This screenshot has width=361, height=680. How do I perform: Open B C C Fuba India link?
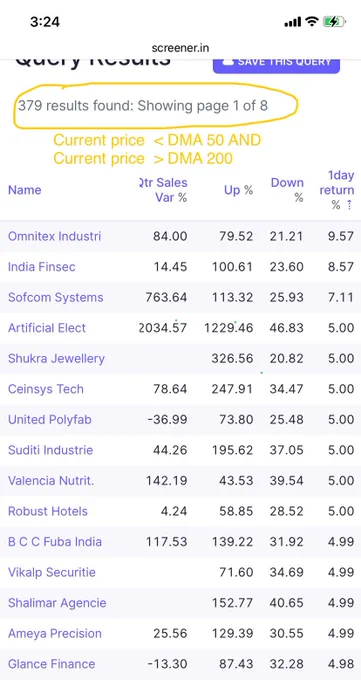pos(55,542)
